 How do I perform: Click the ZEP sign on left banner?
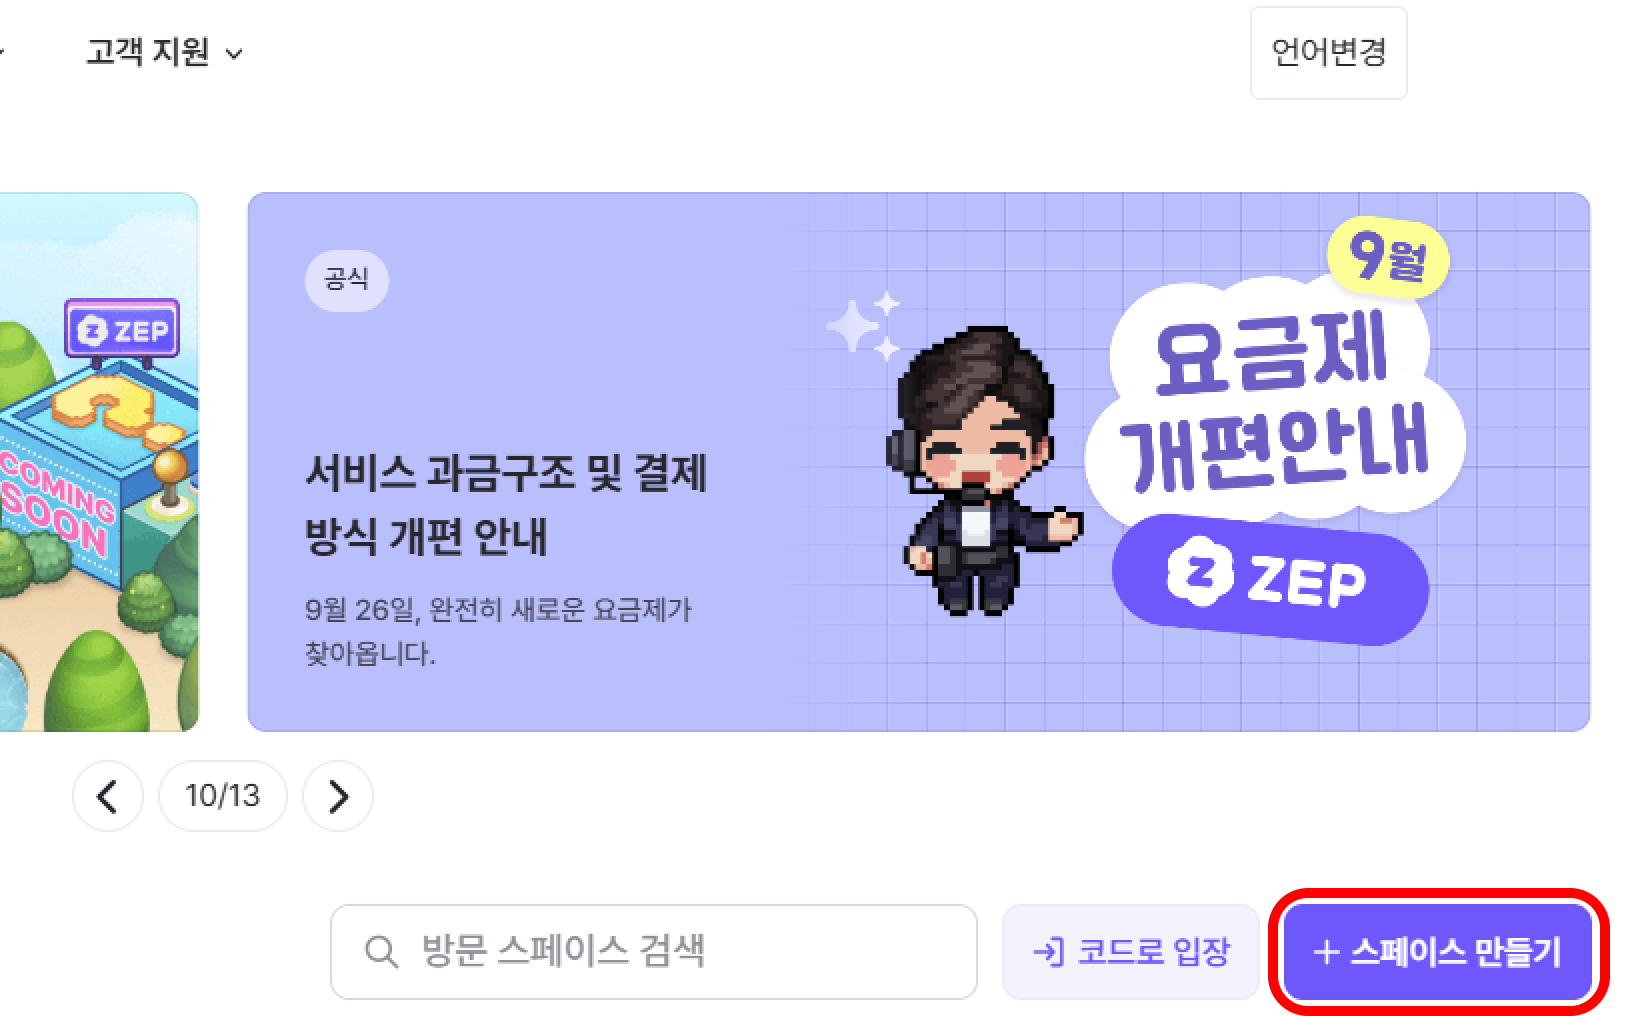(122, 329)
